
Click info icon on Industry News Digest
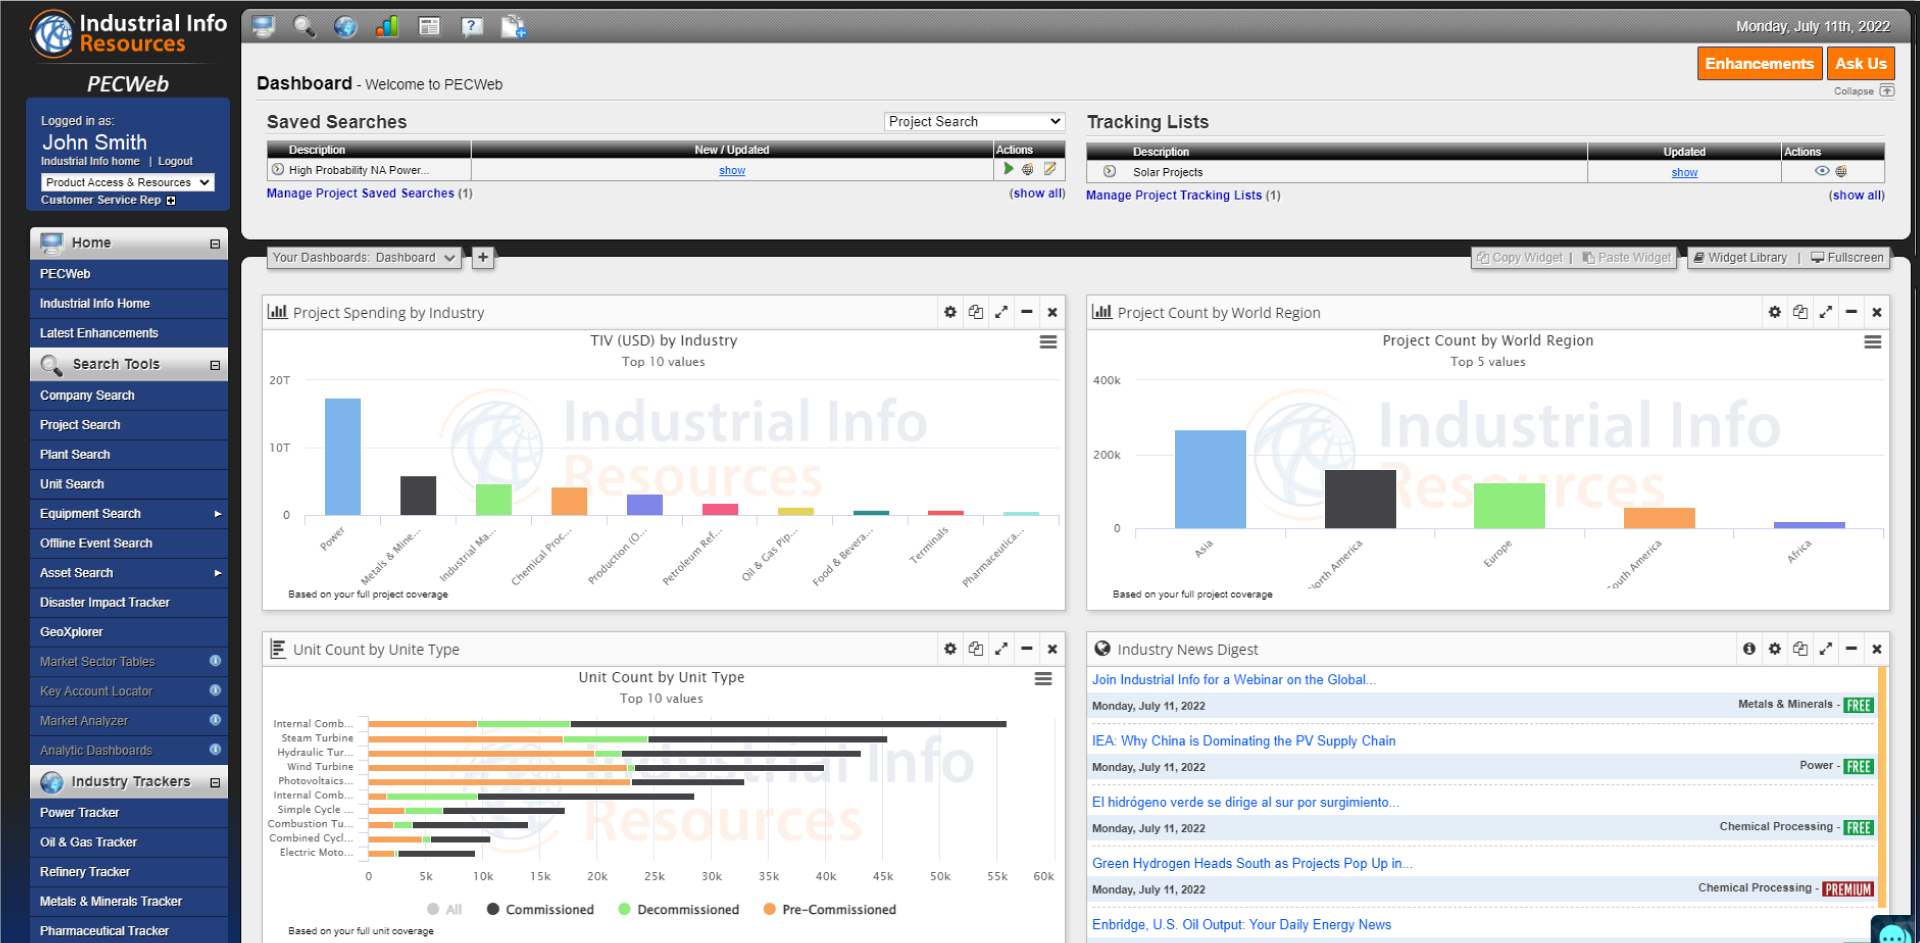[x=1749, y=649]
